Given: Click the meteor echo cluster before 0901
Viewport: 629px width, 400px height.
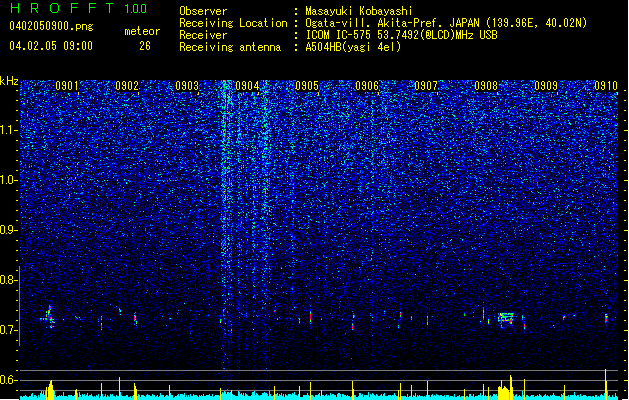Looking at the screenshot, I should (x=48, y=317).
